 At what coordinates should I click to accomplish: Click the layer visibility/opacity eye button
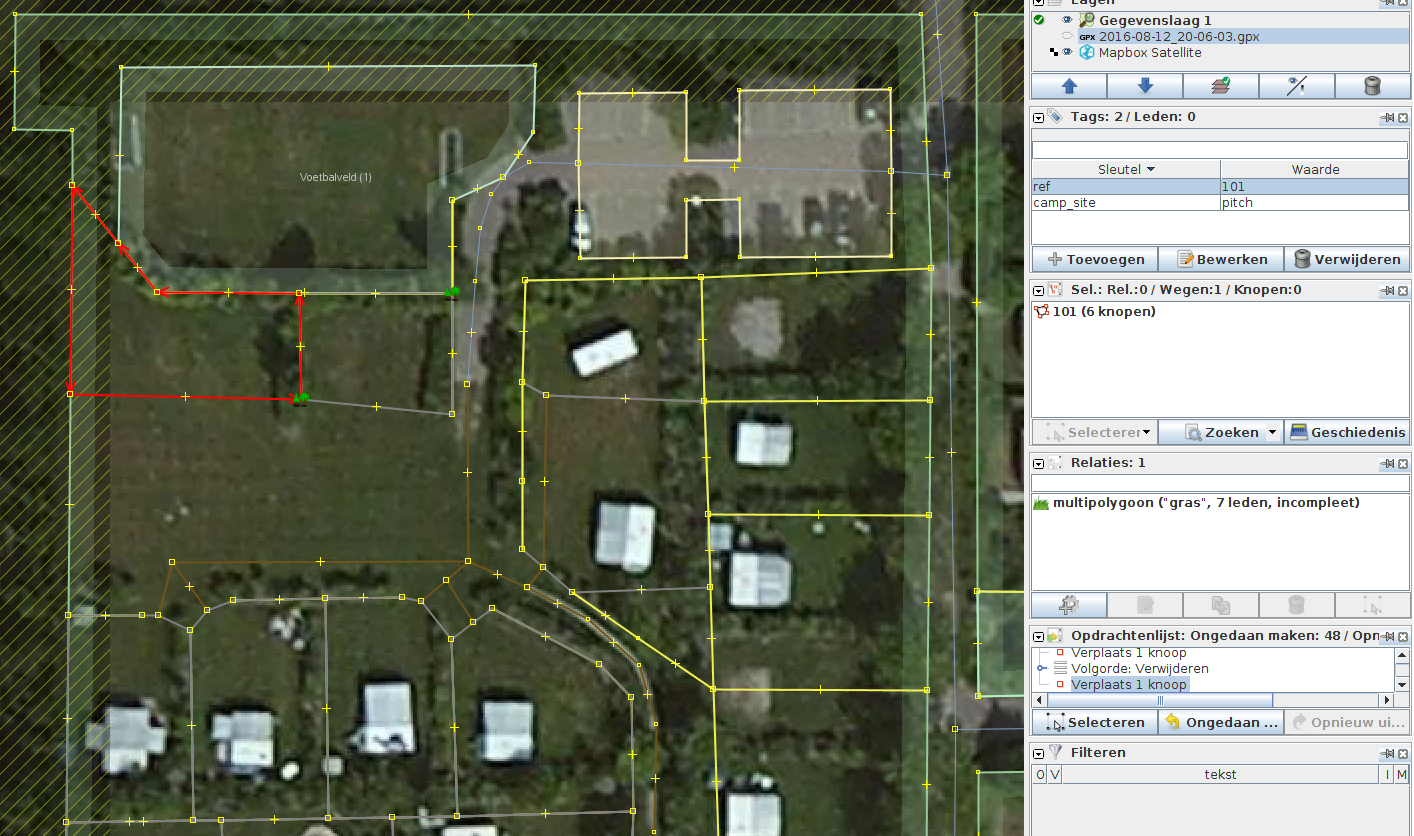point(1296,86)
